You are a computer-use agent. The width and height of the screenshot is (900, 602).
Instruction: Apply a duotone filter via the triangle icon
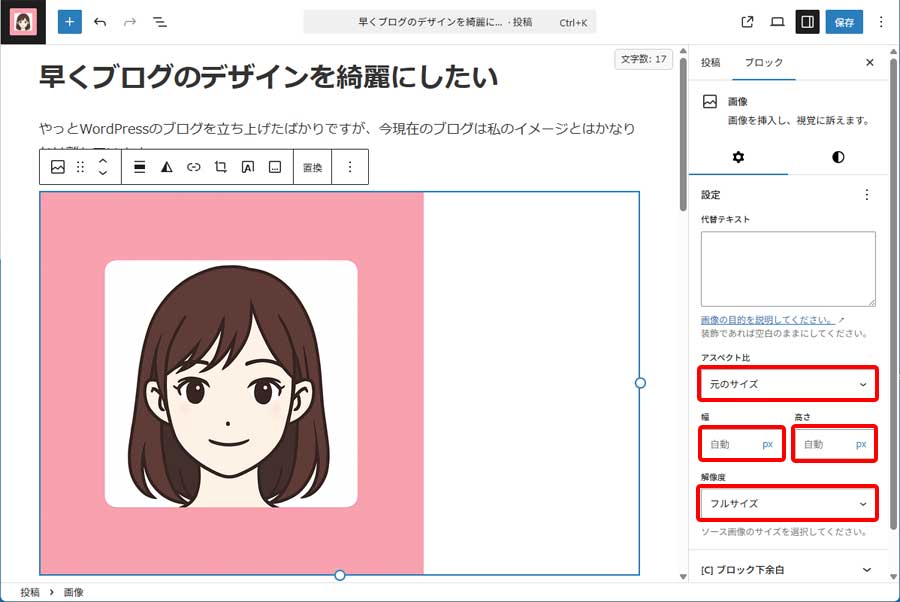167,167
